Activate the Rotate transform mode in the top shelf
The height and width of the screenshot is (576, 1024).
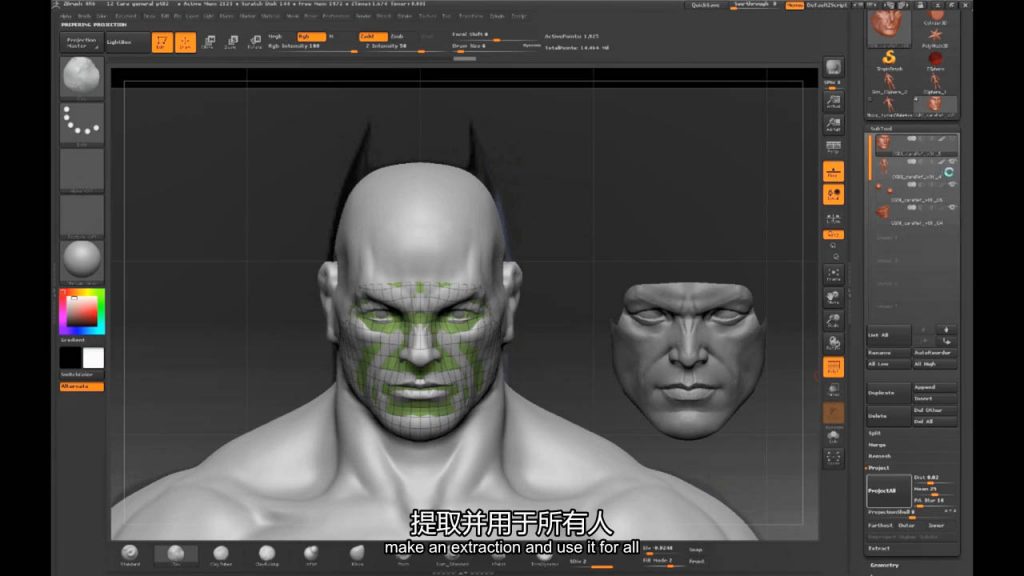[x=254, y=42]
